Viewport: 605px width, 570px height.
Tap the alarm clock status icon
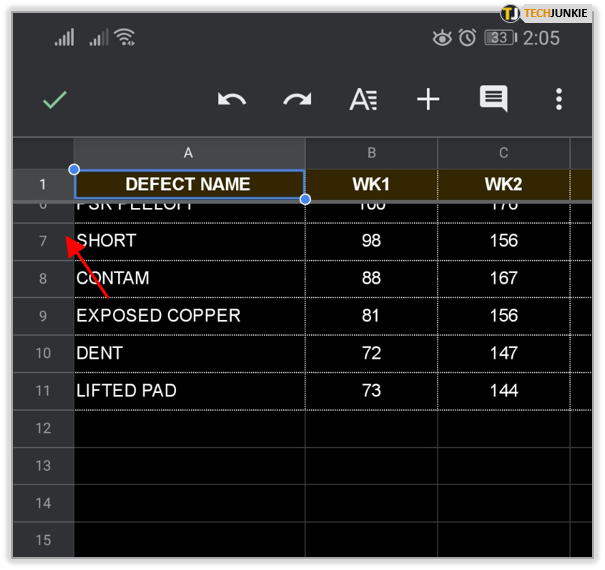pos(467,38)
